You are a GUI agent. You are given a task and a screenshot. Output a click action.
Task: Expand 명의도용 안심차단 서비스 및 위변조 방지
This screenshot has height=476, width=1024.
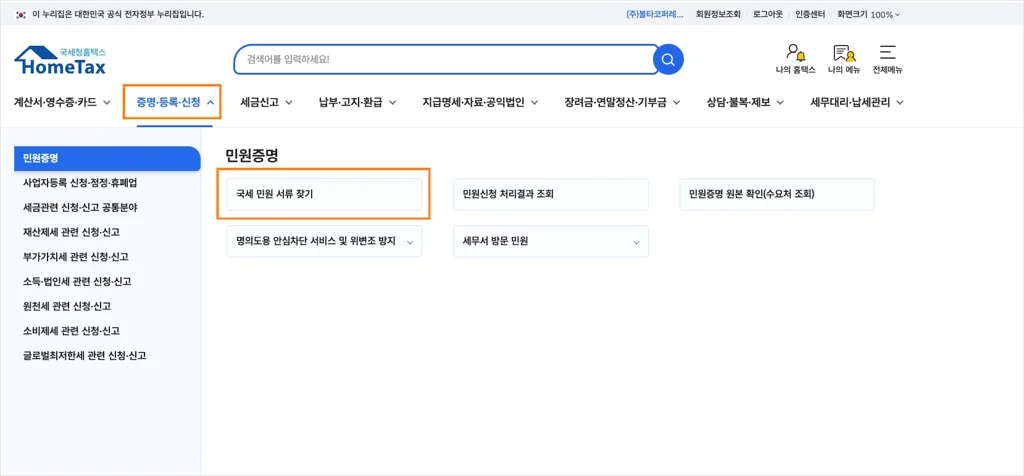(324, 241)
